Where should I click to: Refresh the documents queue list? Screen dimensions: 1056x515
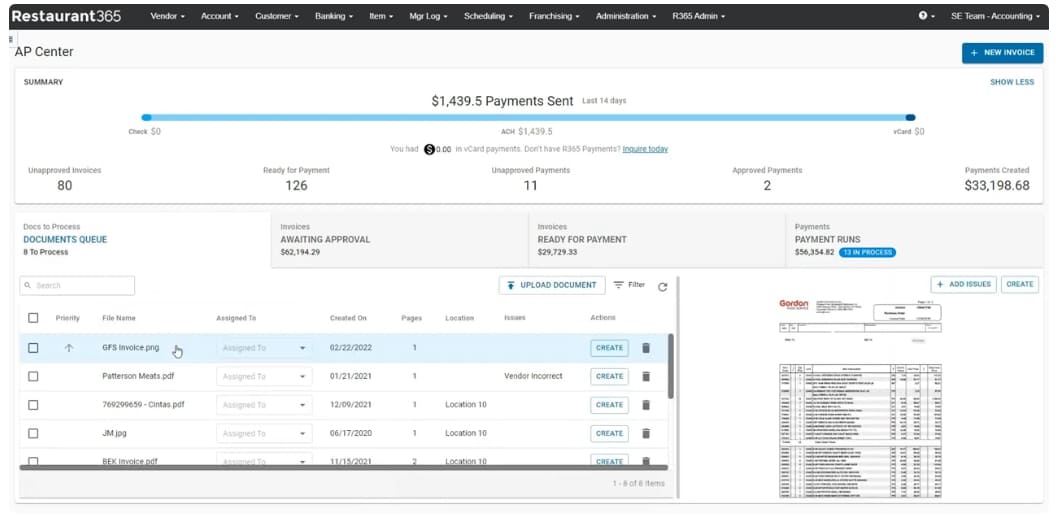[663, 287]
